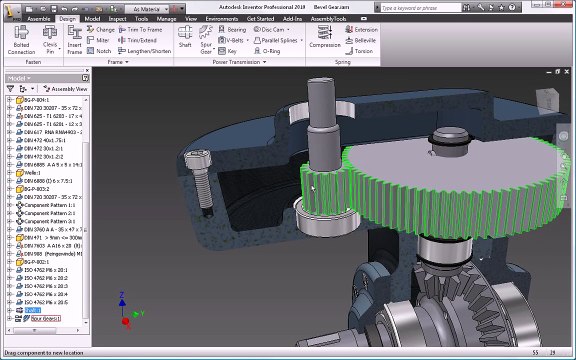Click the browser horizontal scrollbar
576x360 pixels.
point(35,330)
